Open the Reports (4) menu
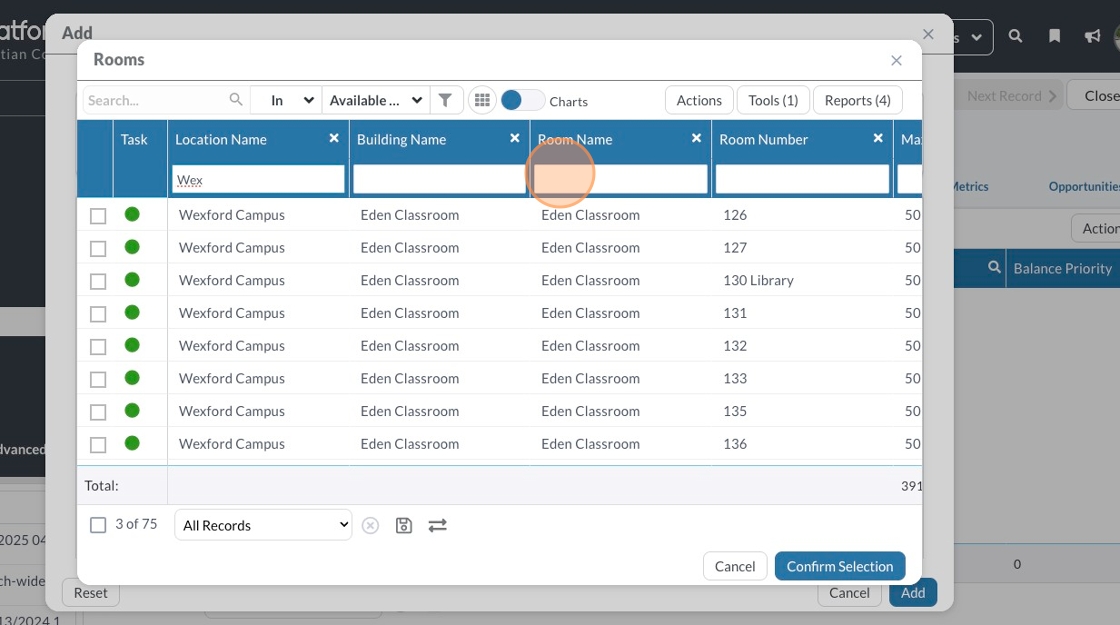The image size is (1120, 625). click(857, 100)
